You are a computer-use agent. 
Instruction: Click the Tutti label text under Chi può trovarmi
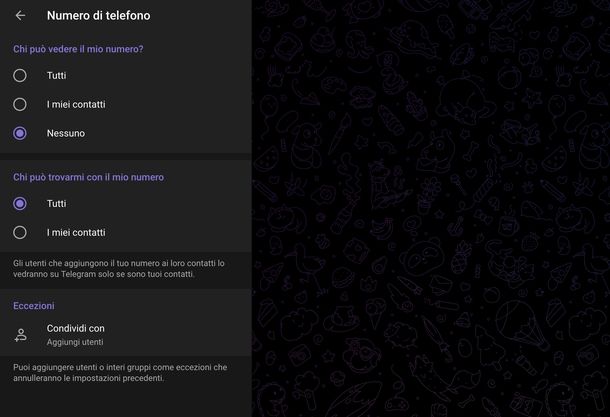coord(57,203)
